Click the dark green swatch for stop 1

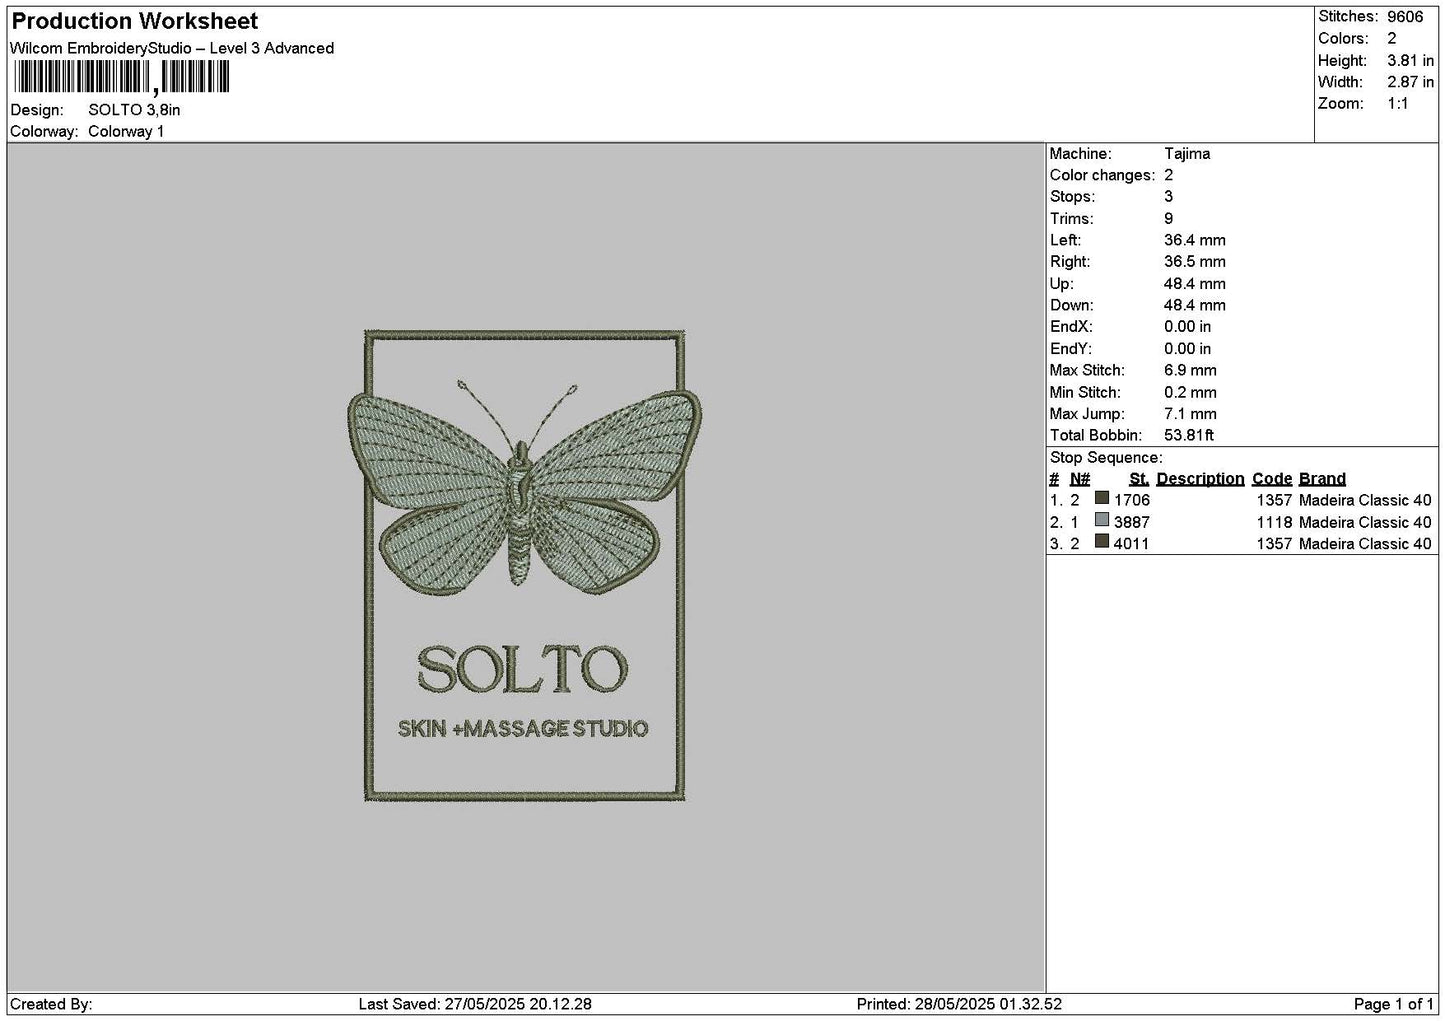pyautogui.click(x=1102, y=498)
